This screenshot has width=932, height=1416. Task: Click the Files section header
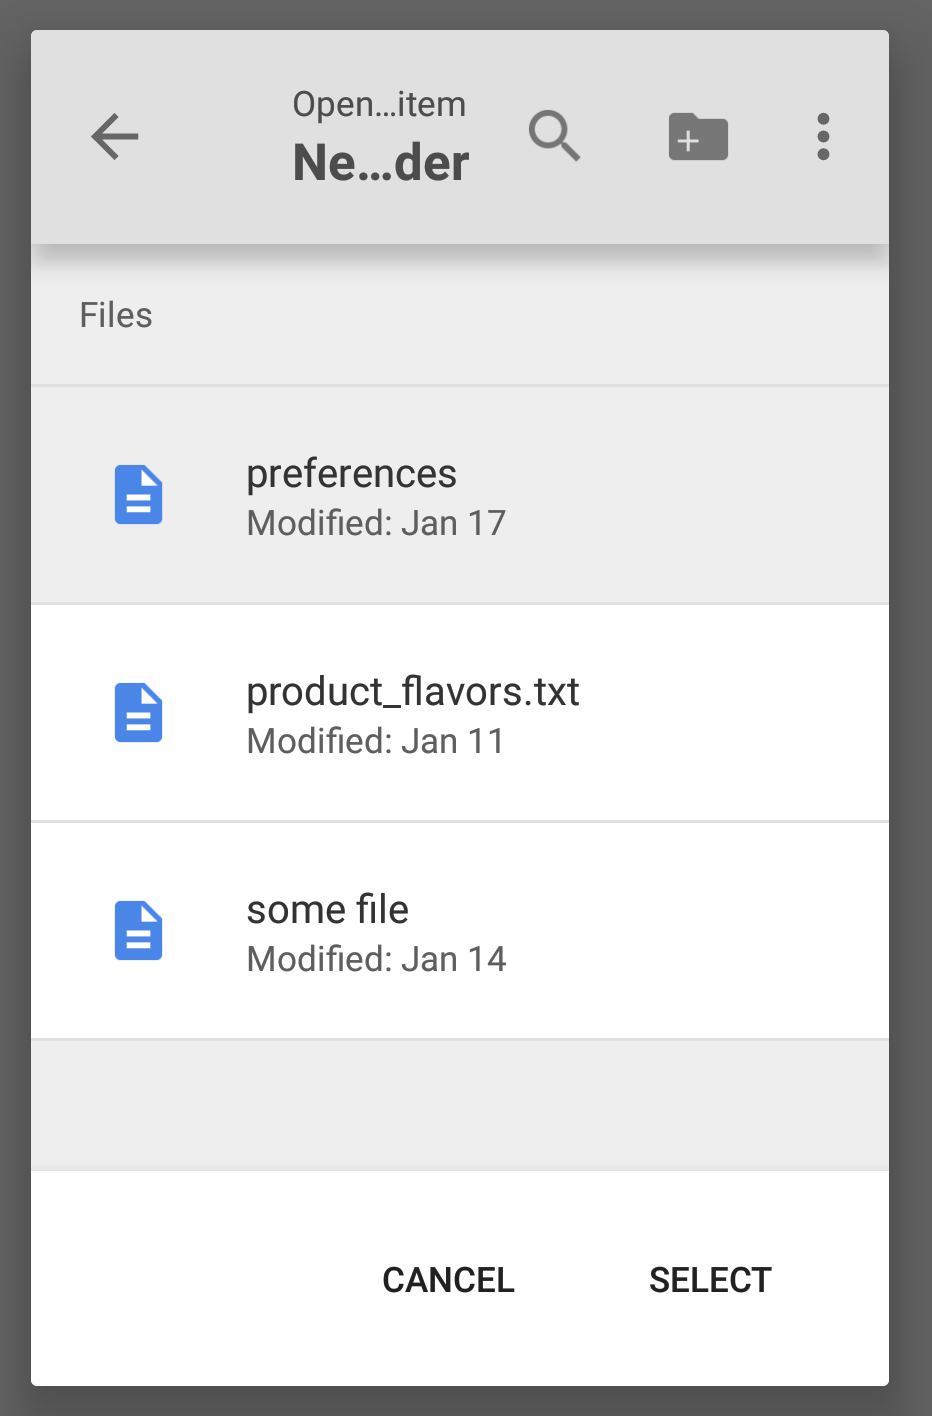tap(116, 315)
